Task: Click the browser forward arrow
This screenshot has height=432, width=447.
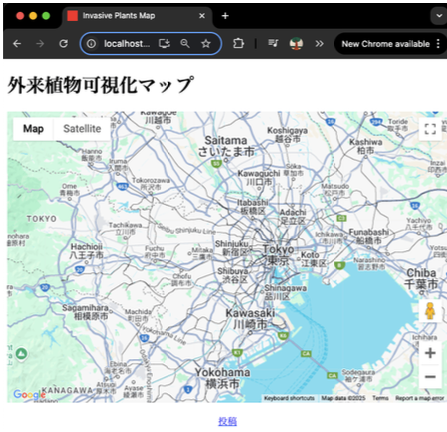Action: (x=40, y=44)
